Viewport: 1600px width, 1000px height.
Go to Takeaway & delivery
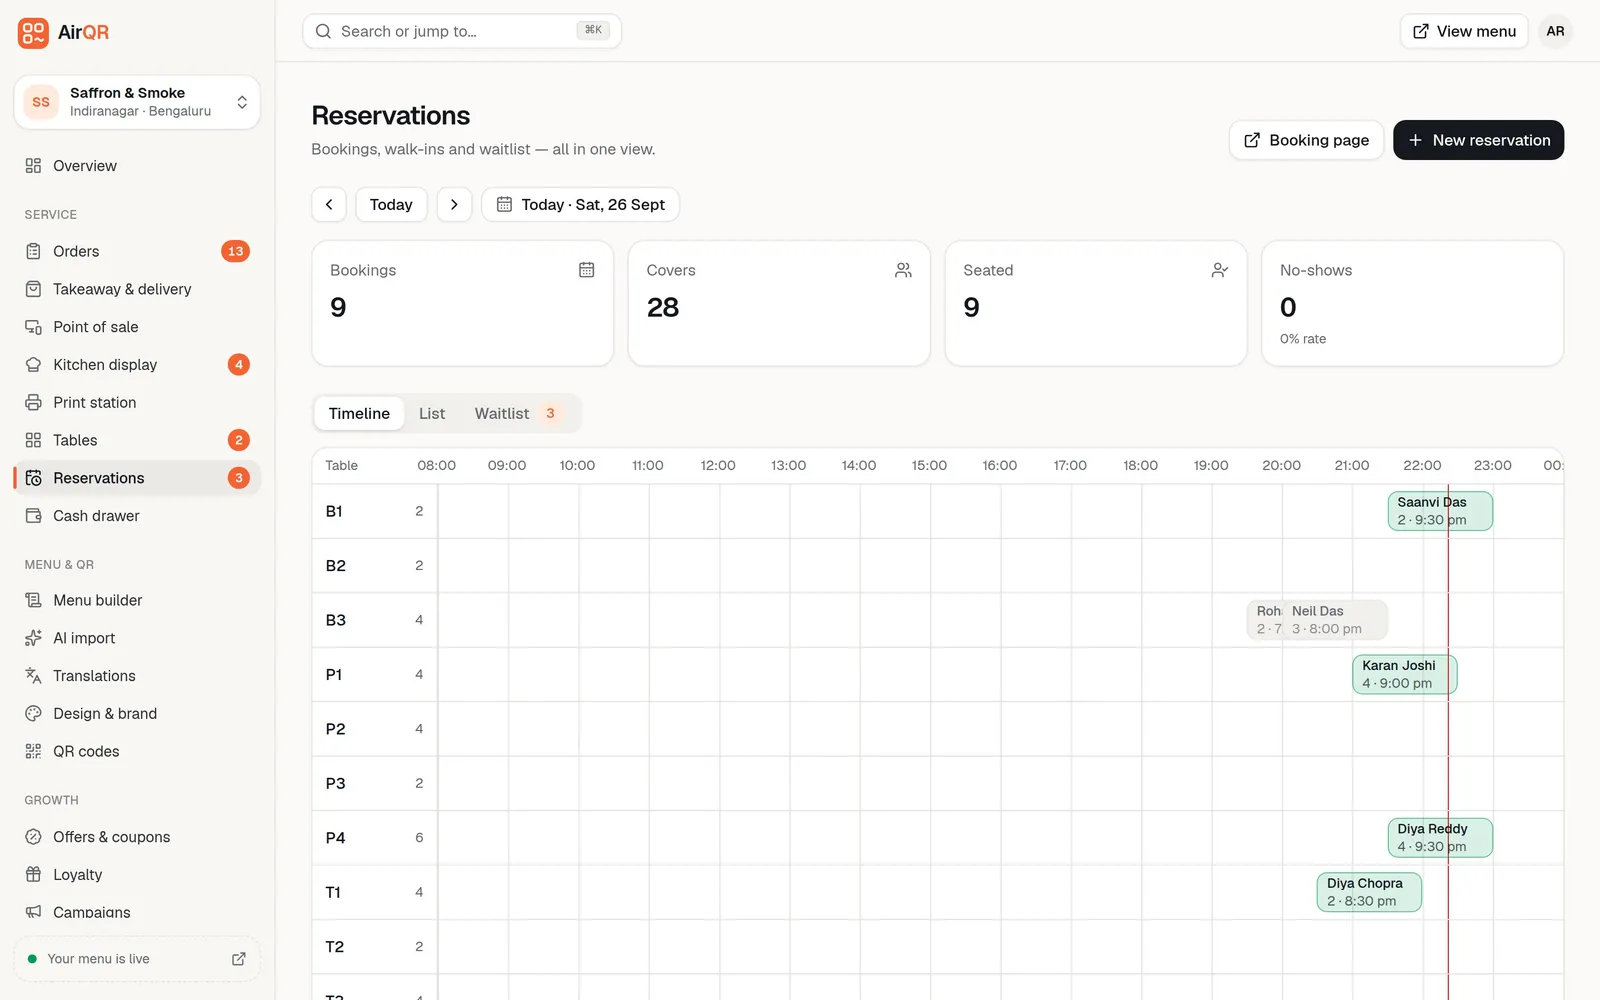[x=137, y=289]
